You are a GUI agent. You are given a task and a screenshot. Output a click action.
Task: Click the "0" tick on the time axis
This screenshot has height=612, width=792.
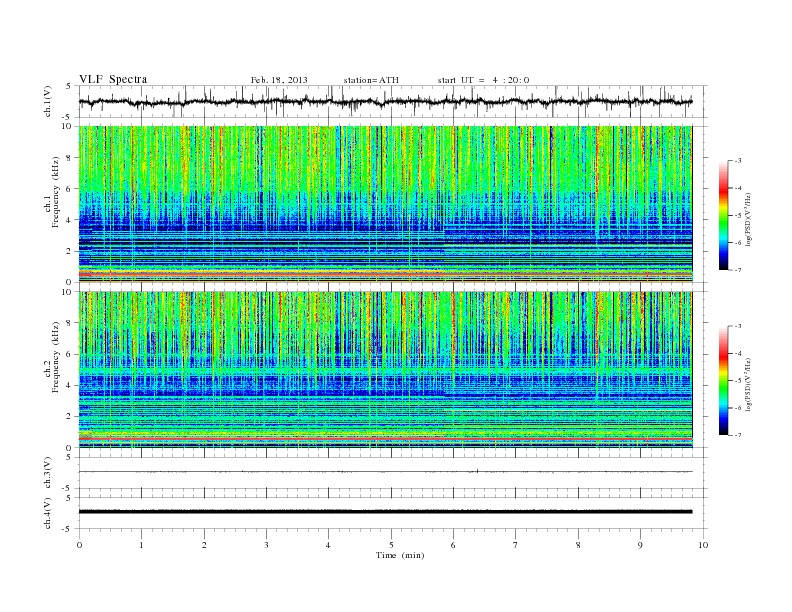79,545
